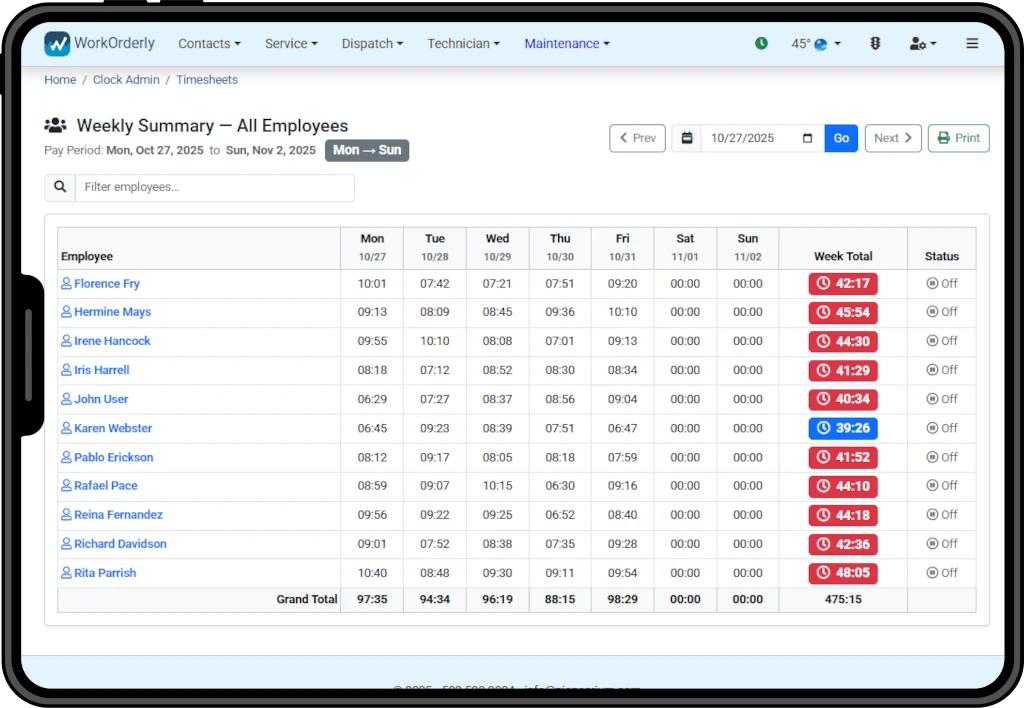The width and height of the screenshot is (1024, 708).
Task: Click Rita Parrish's 48:05 week total badge
Action: click(x=843, y=573)
